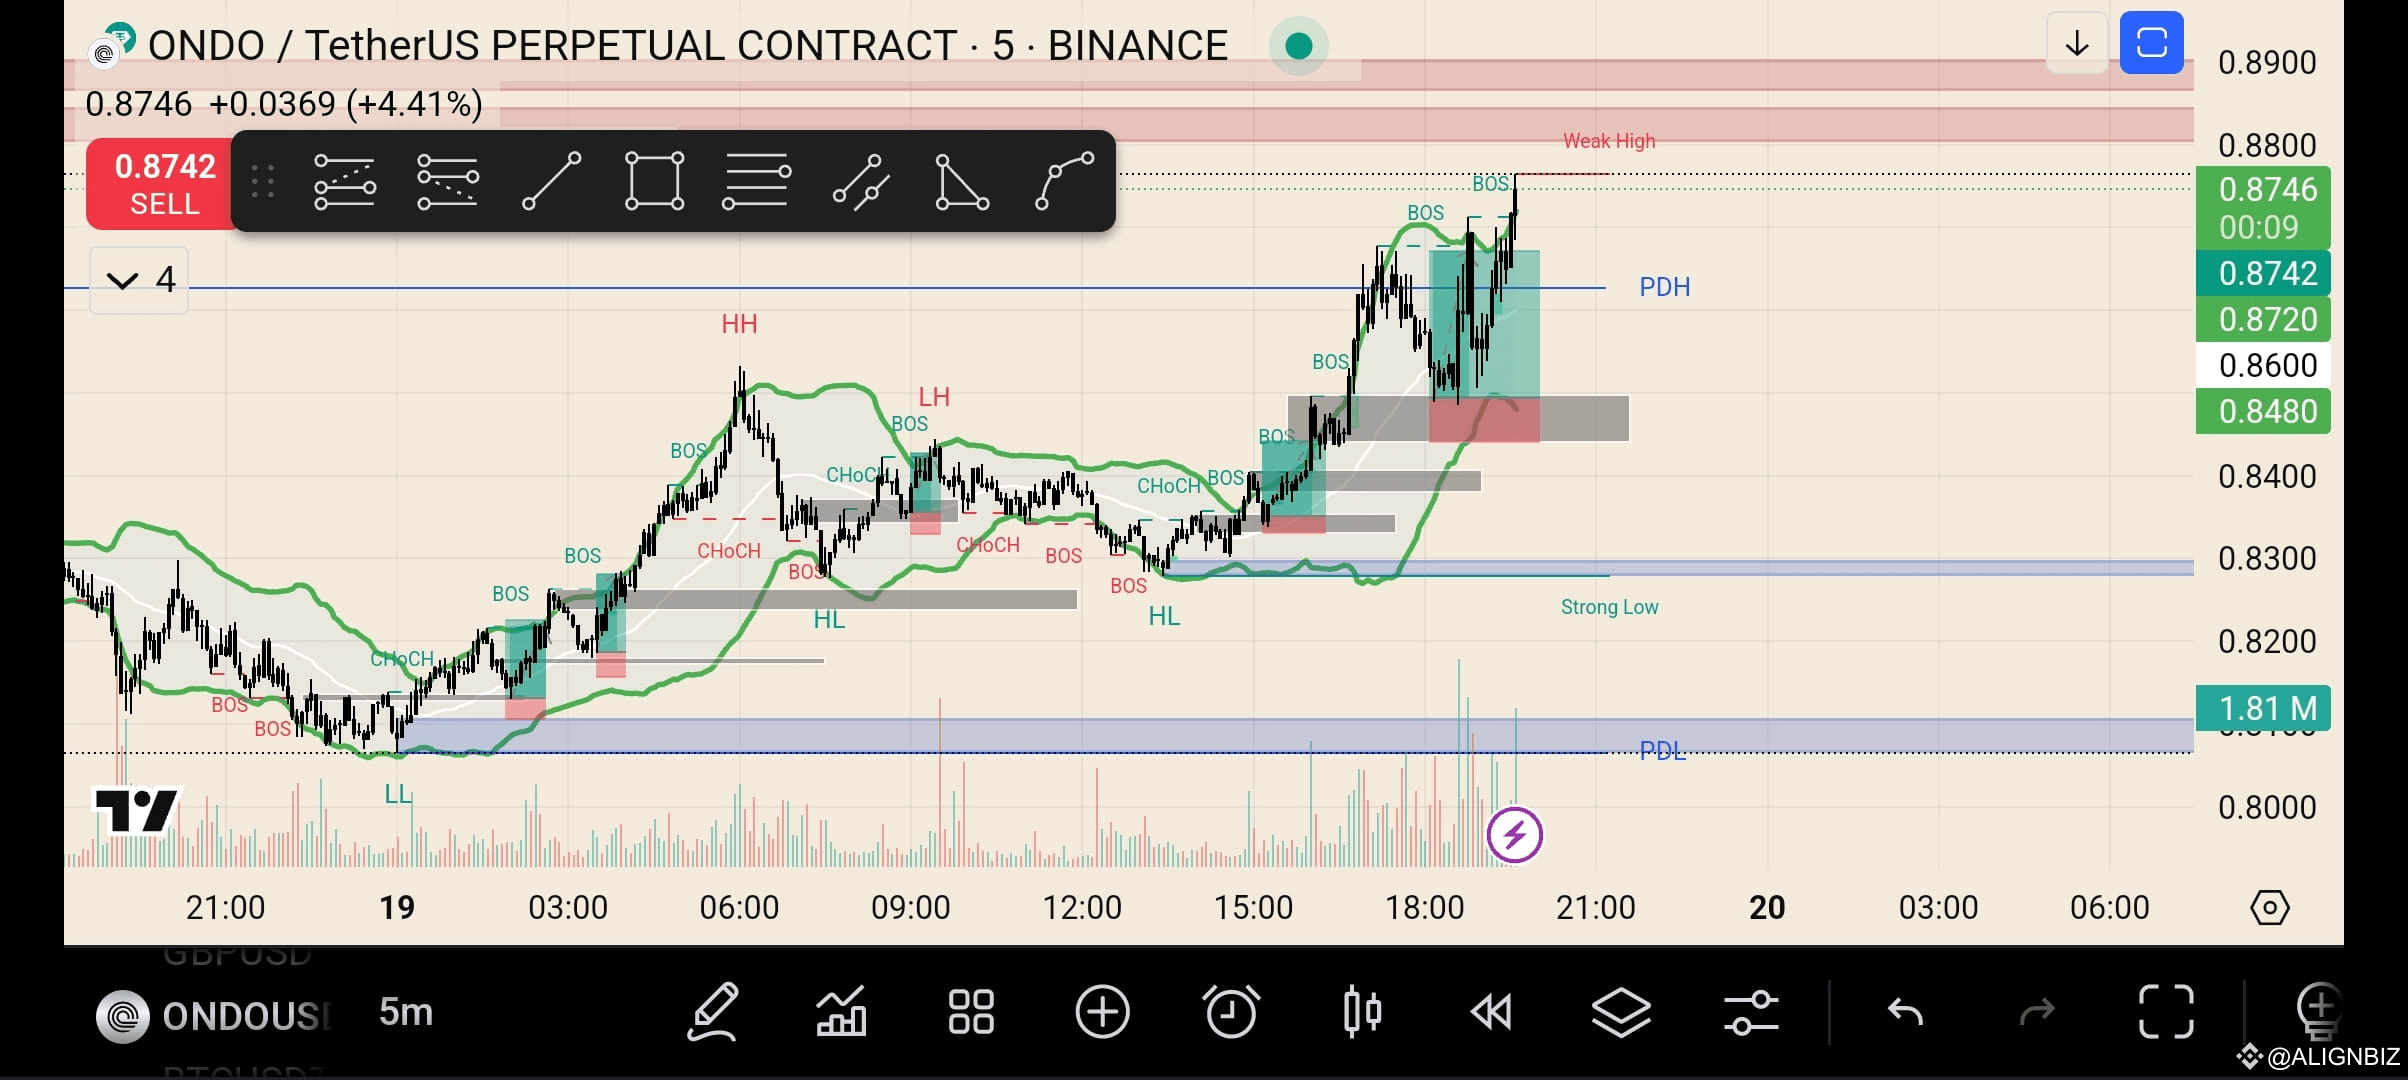
Task: Select the rectangle drawing tool
Action: 654,181
